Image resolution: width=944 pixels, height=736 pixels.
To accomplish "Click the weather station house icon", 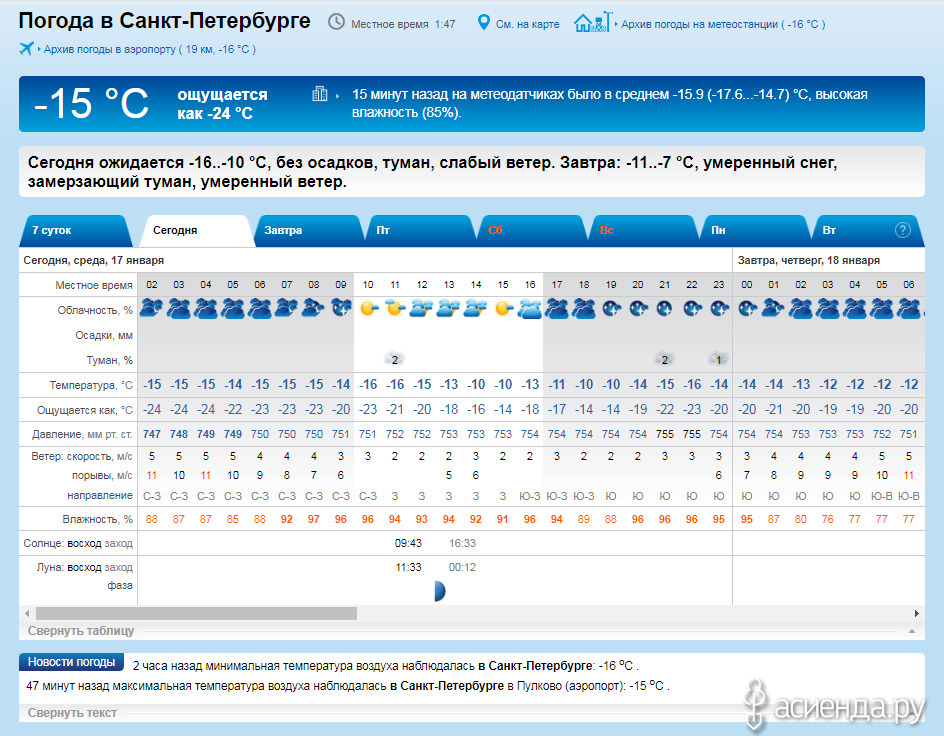I will point(593,23).
